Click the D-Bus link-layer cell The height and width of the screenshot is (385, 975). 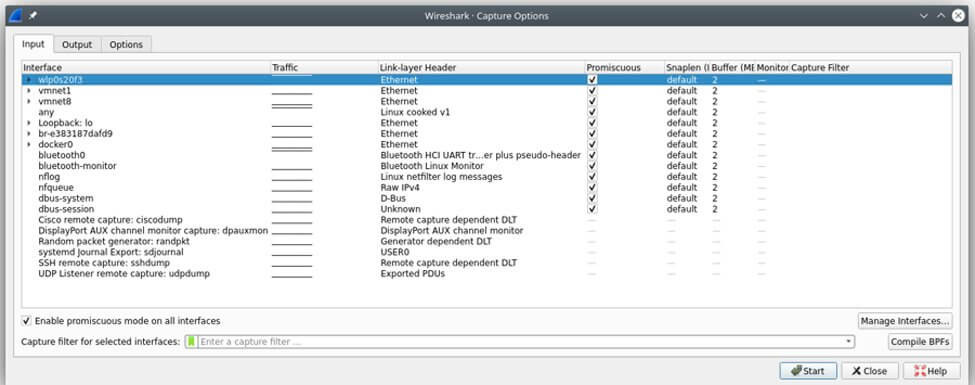(x=393, y=198)
